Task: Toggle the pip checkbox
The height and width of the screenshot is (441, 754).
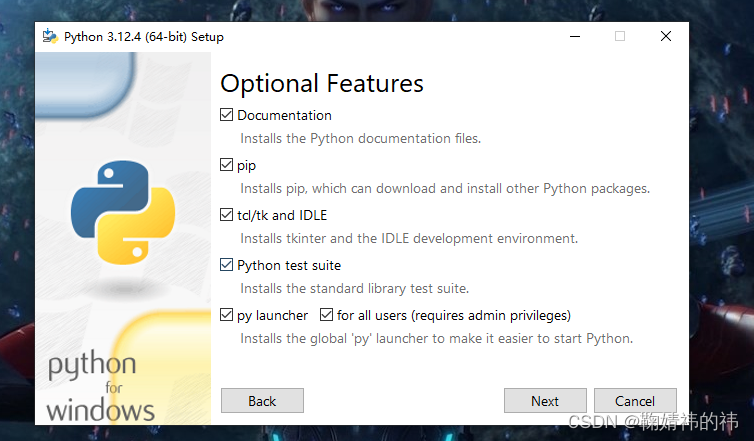Action: click(226, 165)
